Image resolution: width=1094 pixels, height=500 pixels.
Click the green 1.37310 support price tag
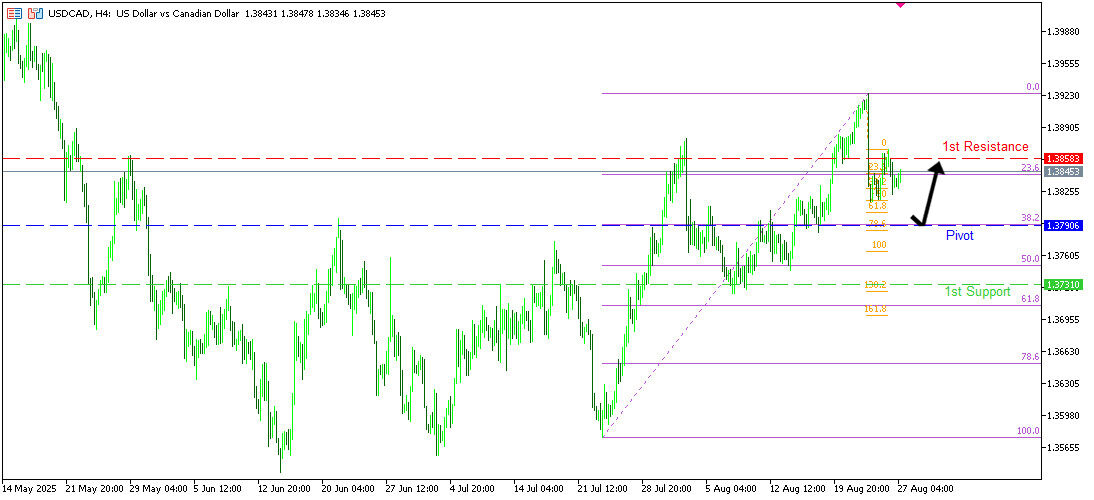pos(1061,285)
